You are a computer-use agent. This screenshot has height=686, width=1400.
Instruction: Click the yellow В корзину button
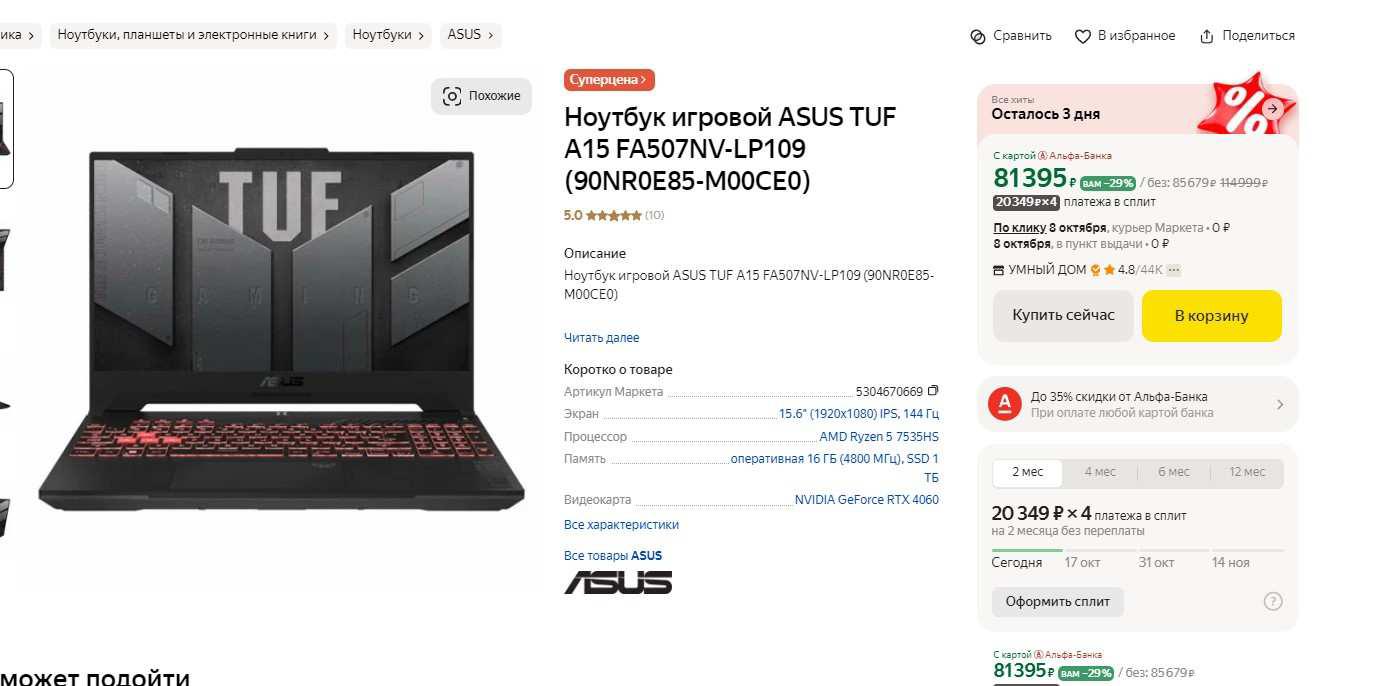[x=1211, y=316]
